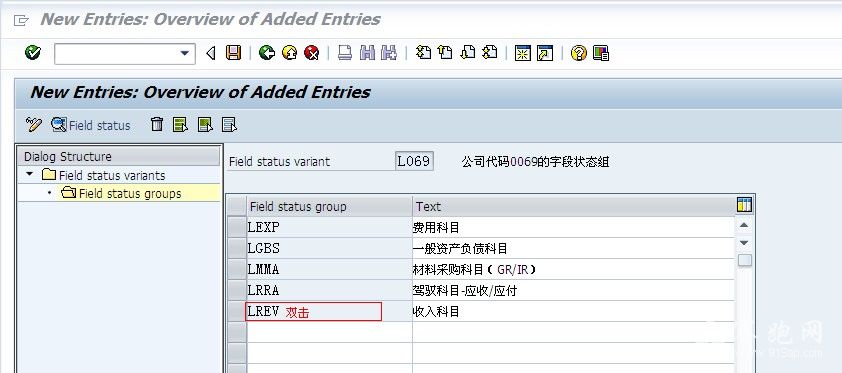This screenshot has height=373, width=842.
Task: Click the table scroll up arrow
Action: (744, 225)
